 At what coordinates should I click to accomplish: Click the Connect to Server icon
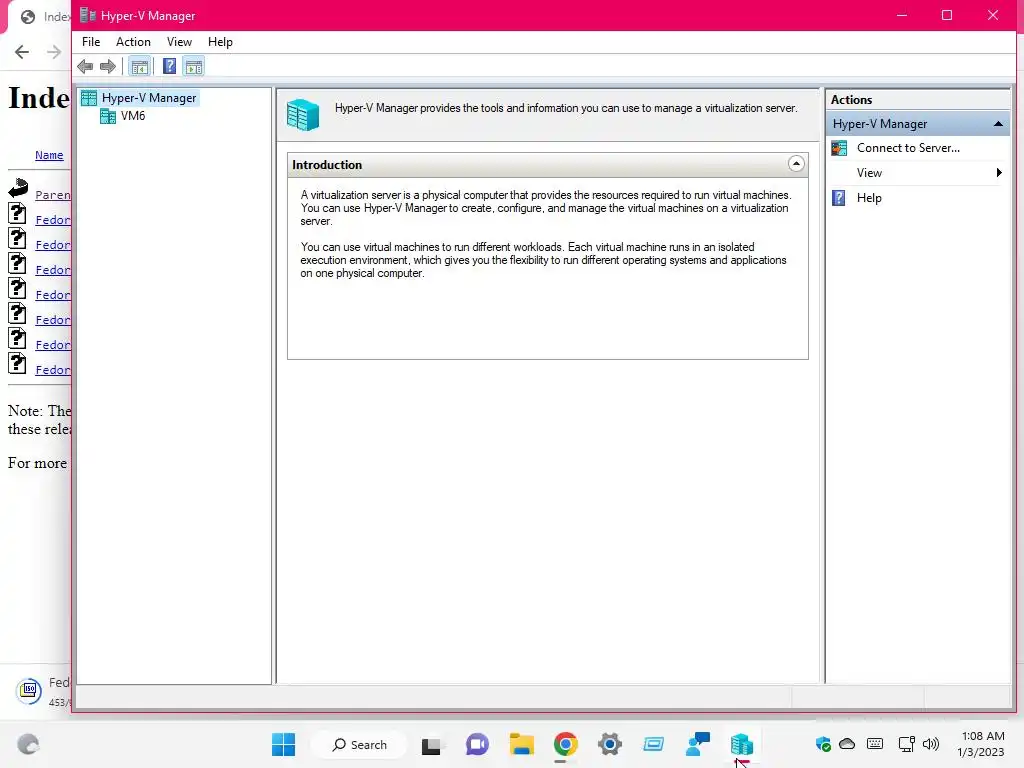[839, 148]
